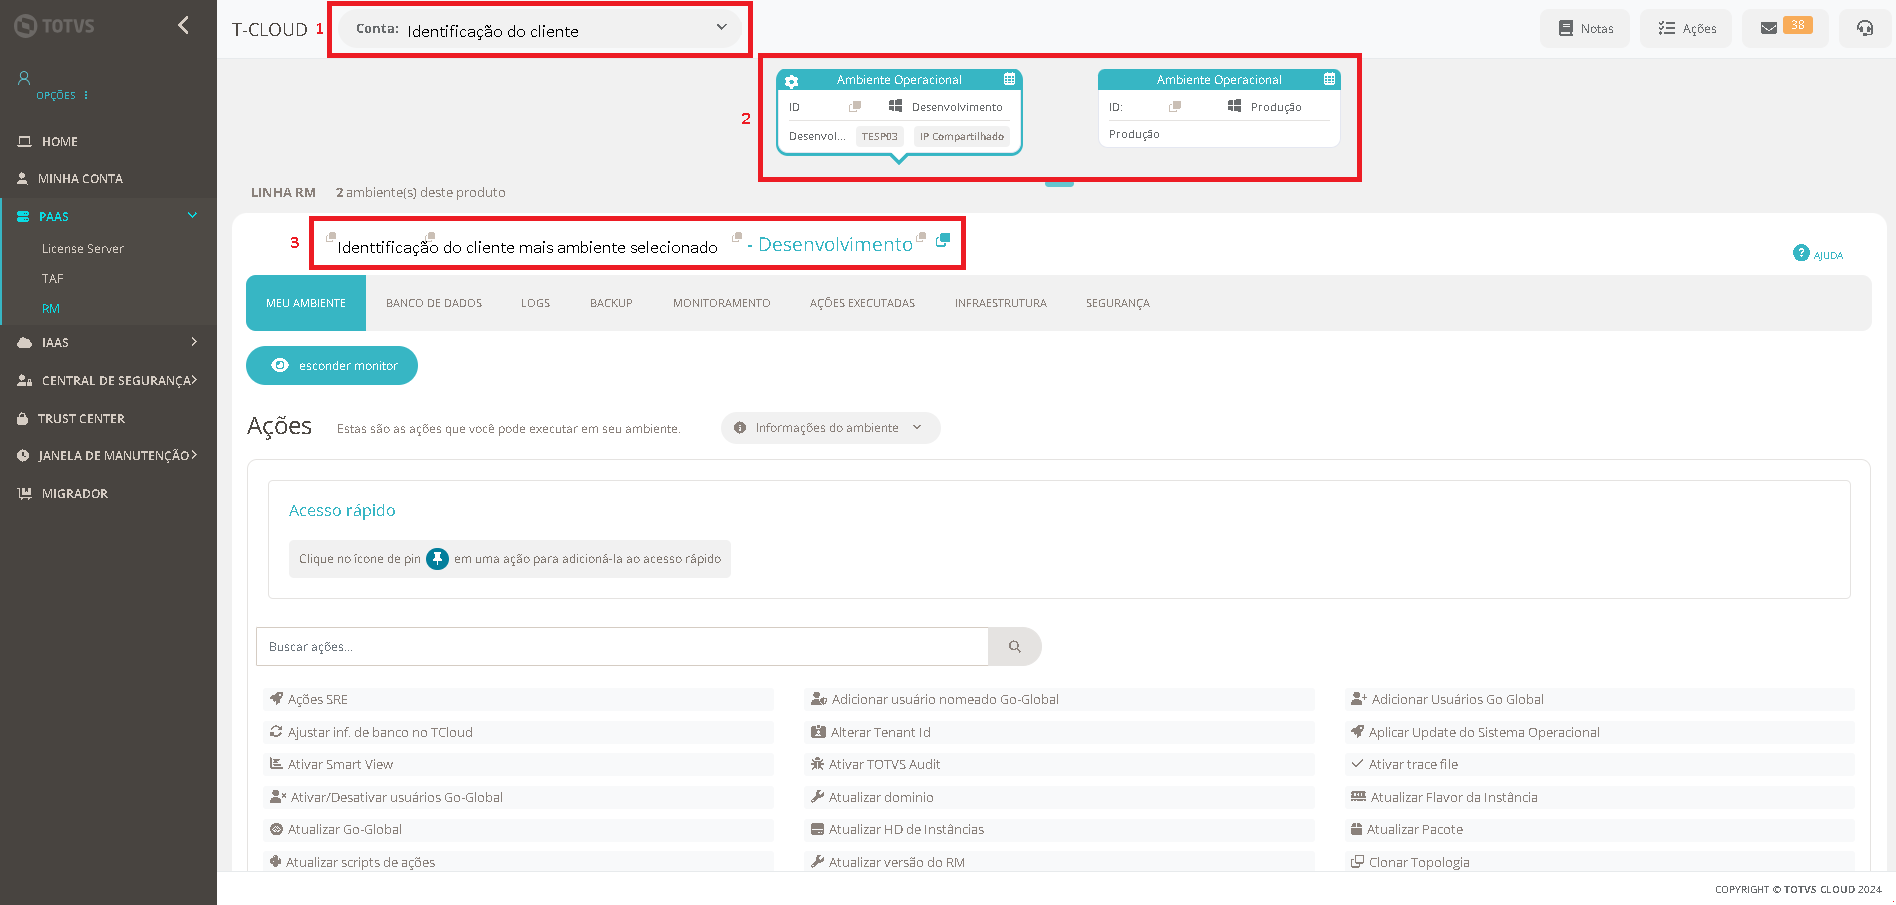
Task: Open TAF under PAAS
Action: click(x=52, y=278)
